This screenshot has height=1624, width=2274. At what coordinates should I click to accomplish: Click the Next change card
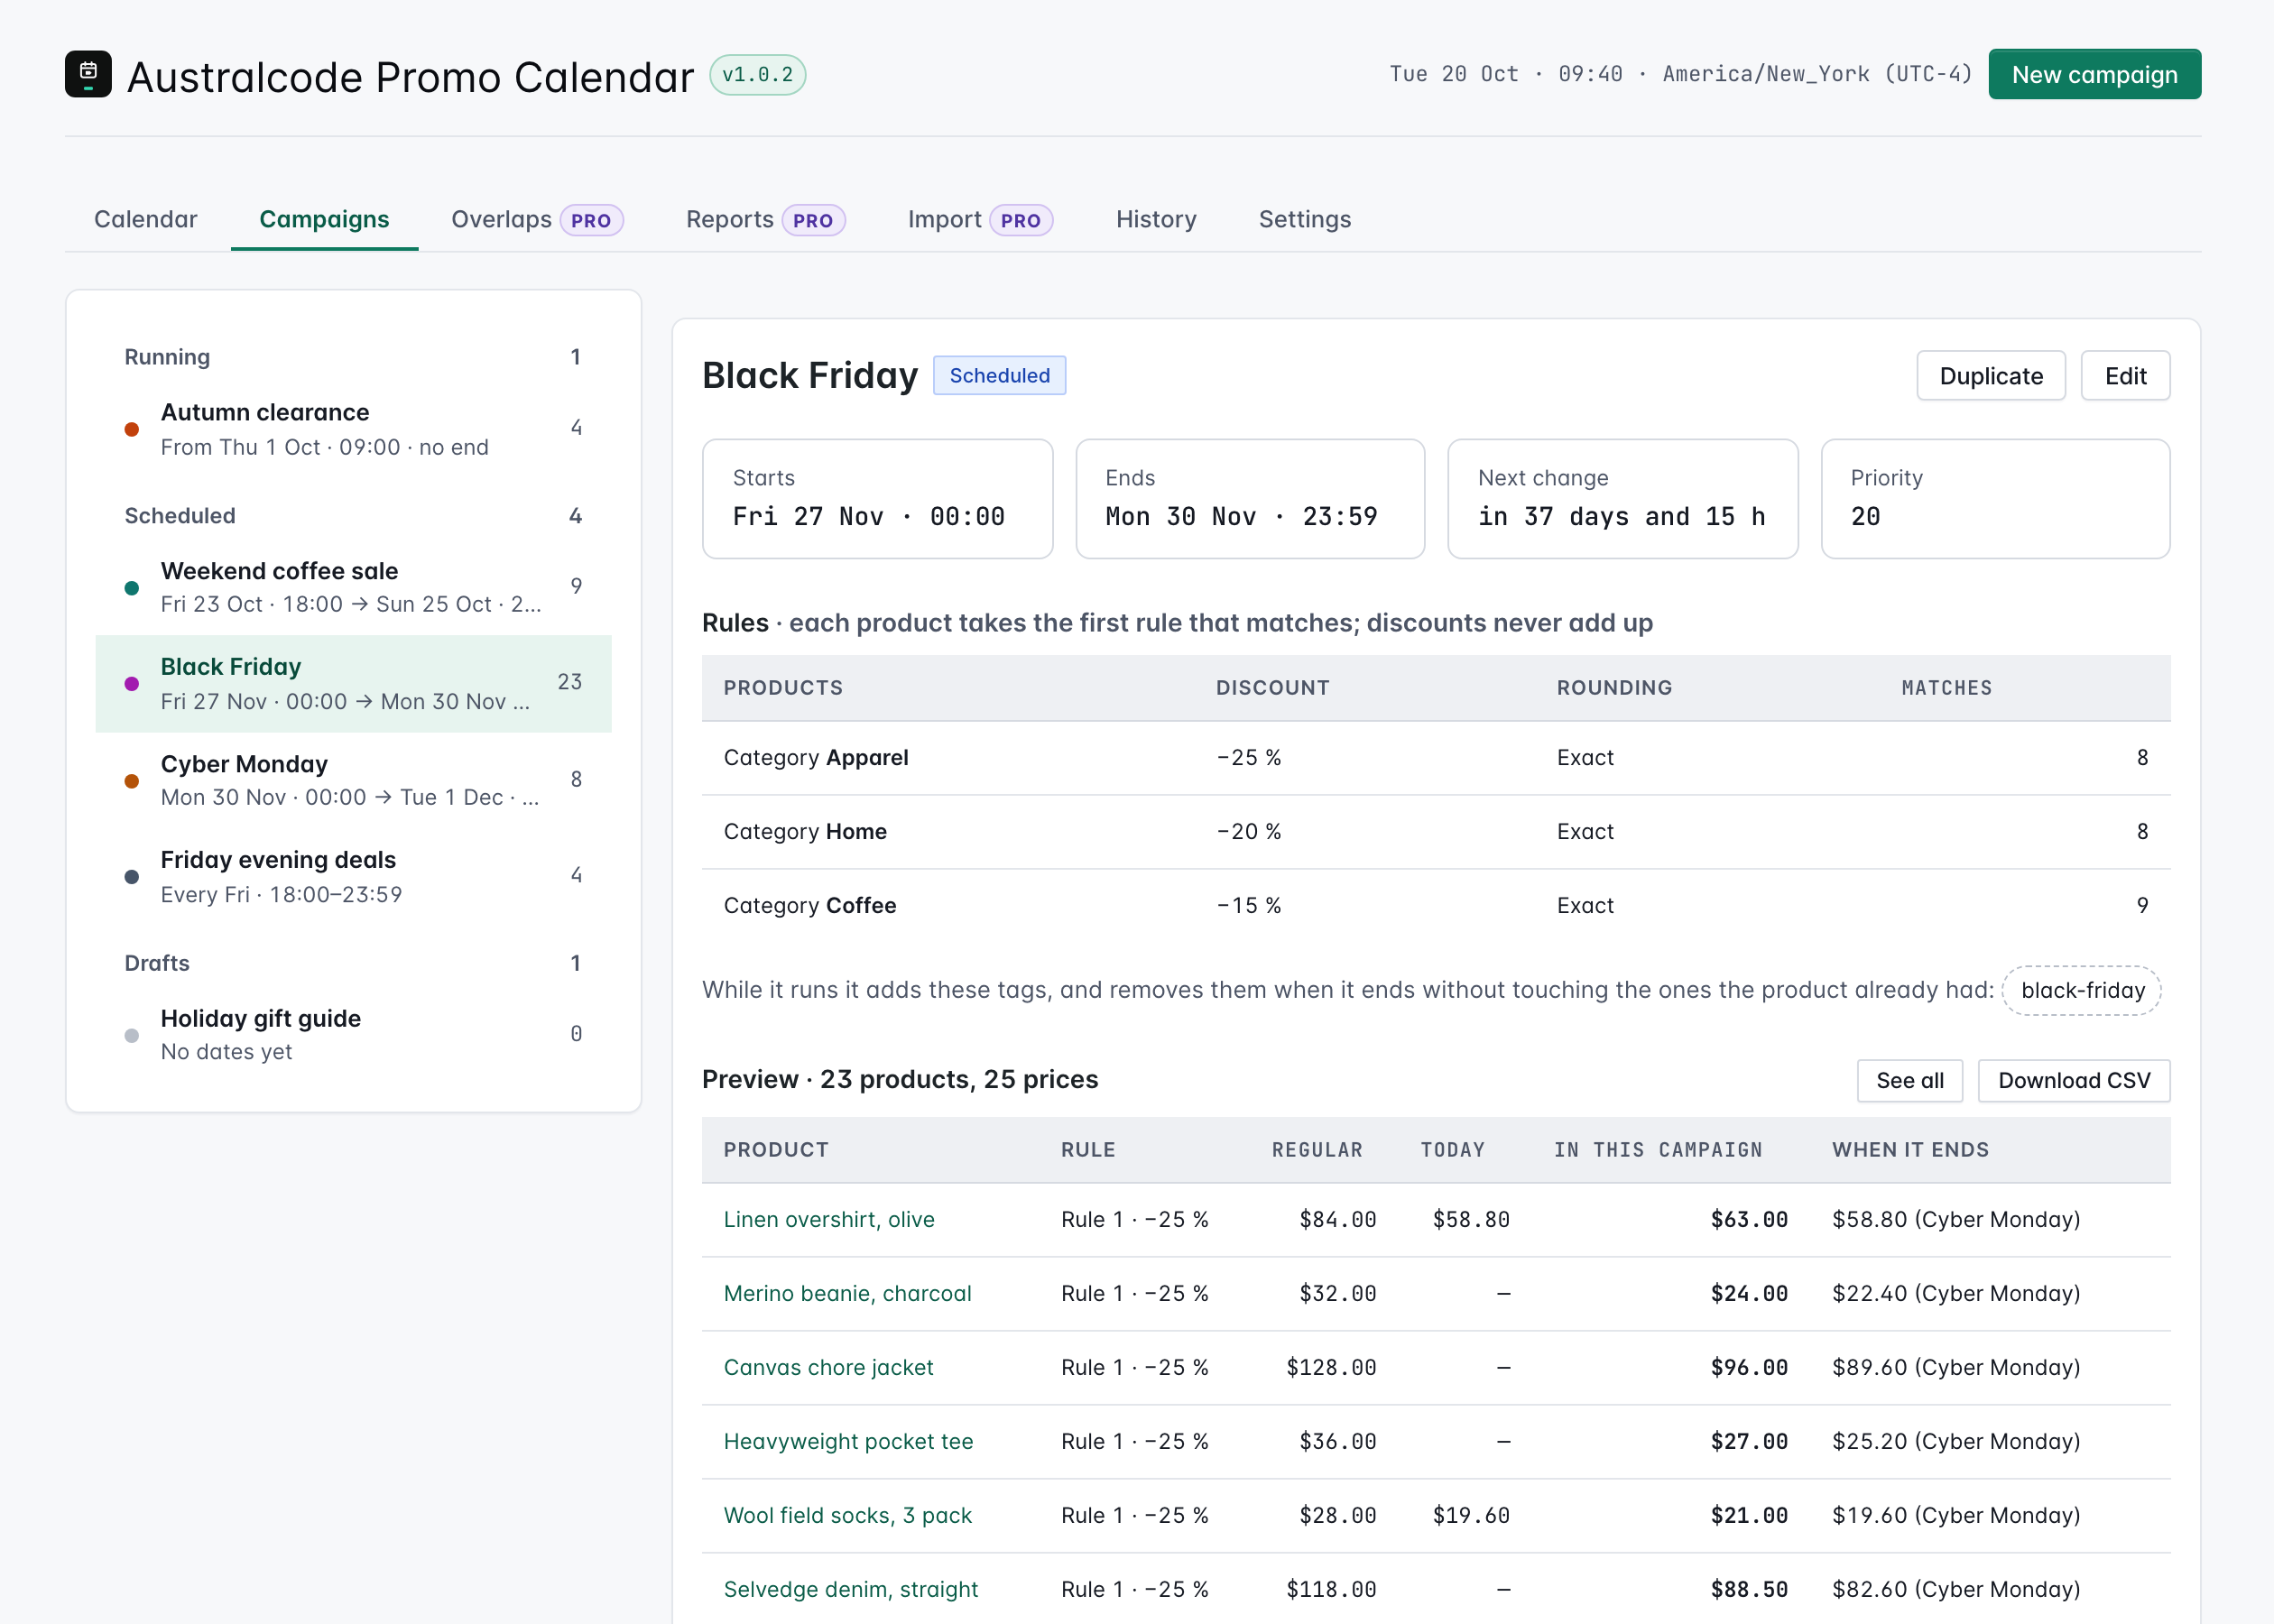pyautogui.click(x=1622, y=499)
